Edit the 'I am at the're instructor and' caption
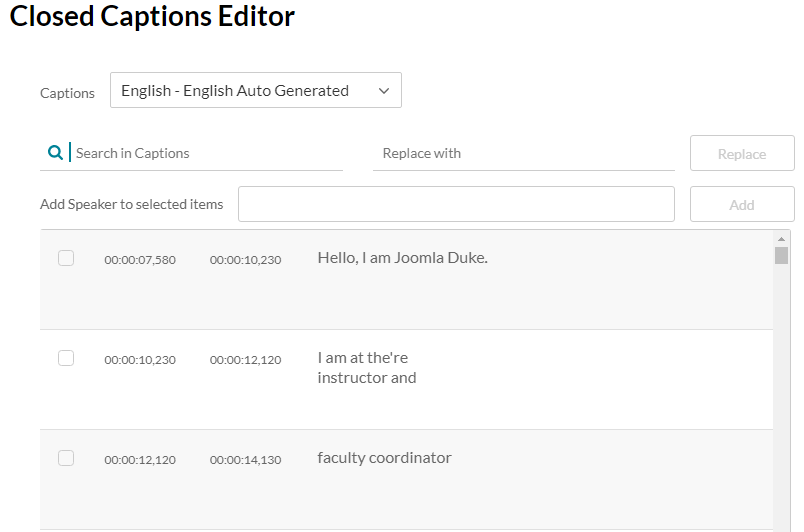The image size is (804, 532). pos(366,368)
